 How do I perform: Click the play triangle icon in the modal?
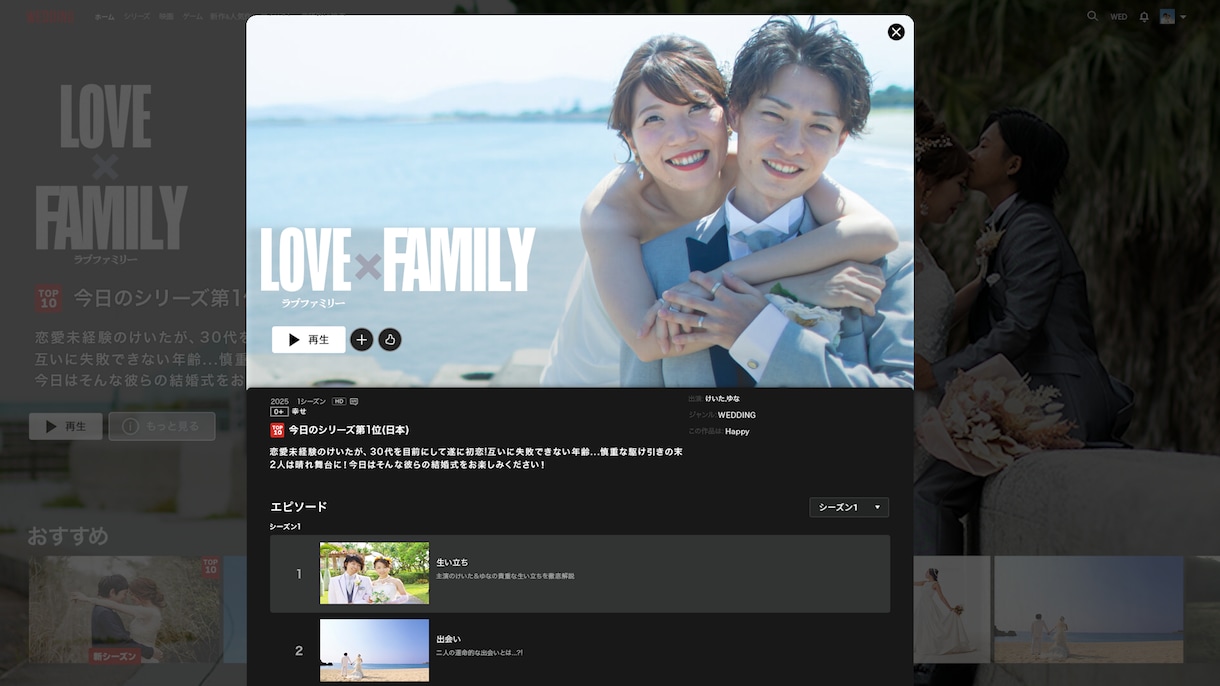pos(295,339)
